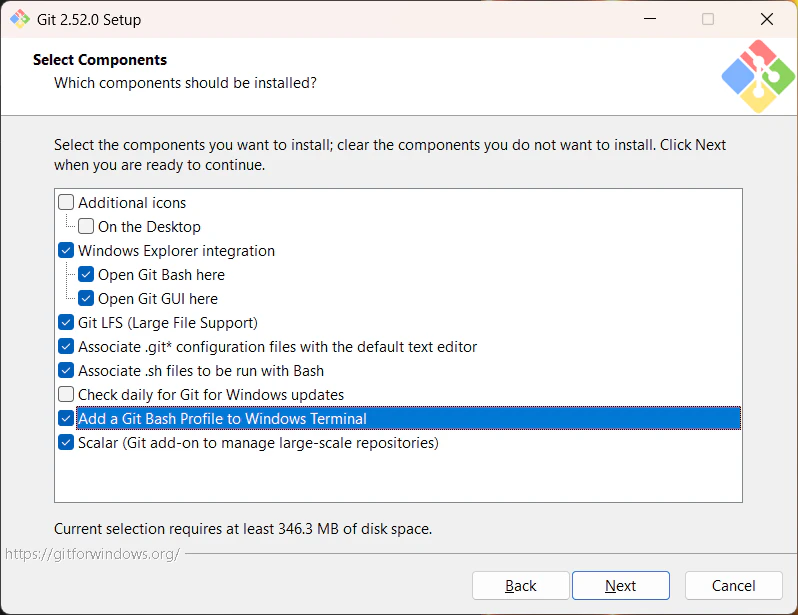
Task: Minimize the Git Setup window
Action: coord(650,19)
